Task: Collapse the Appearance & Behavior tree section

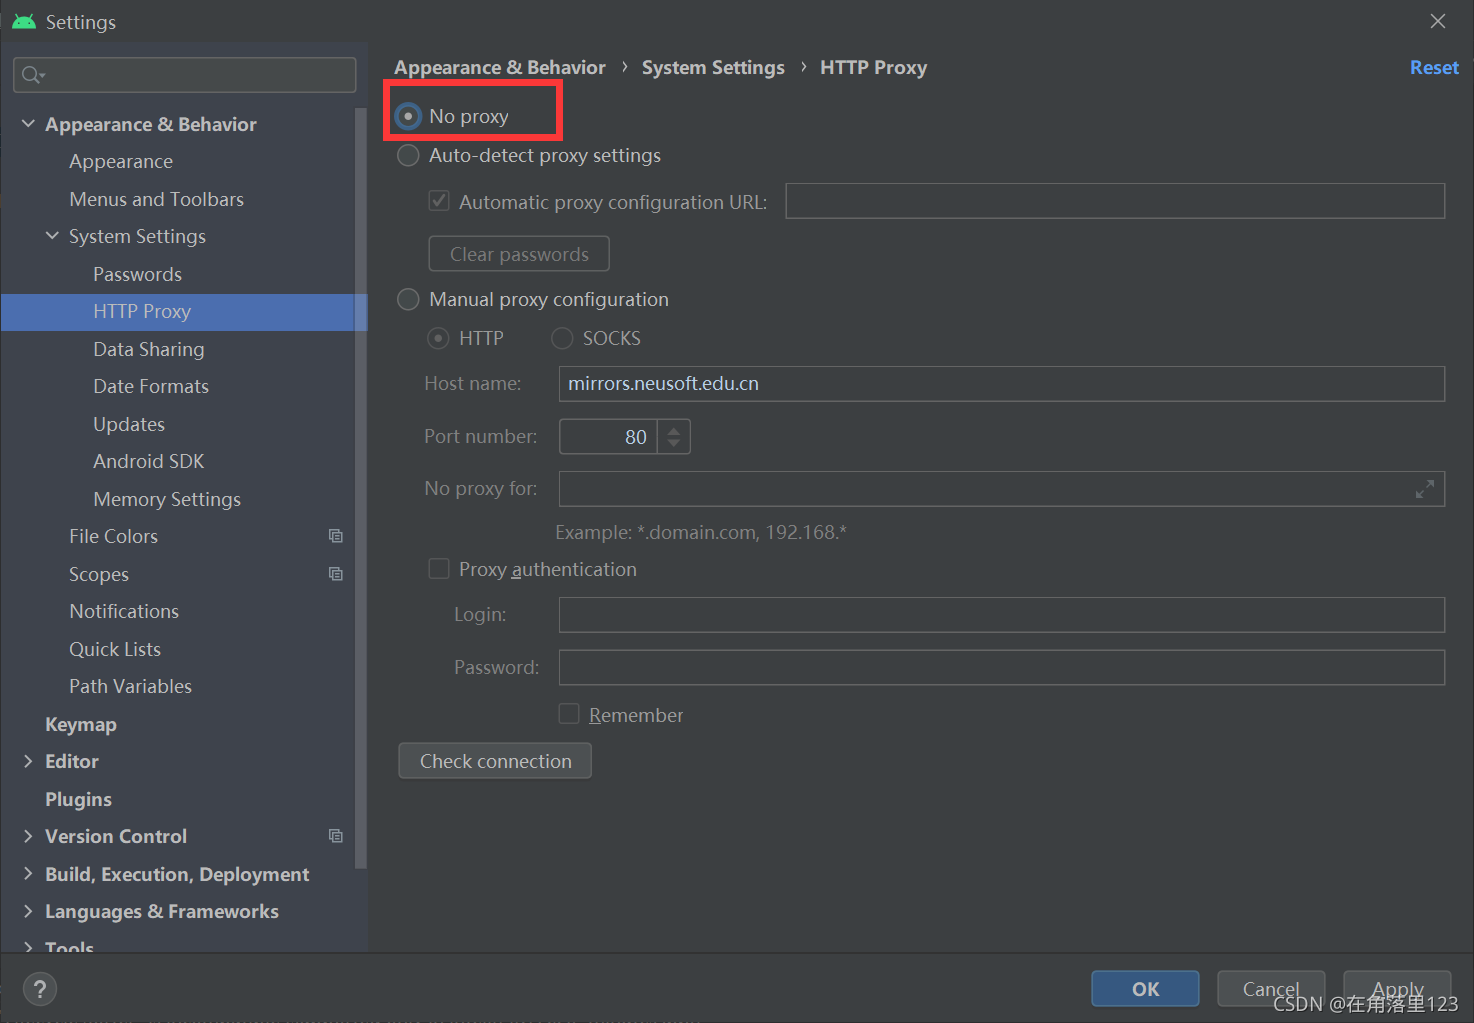Action: point(28,123)
